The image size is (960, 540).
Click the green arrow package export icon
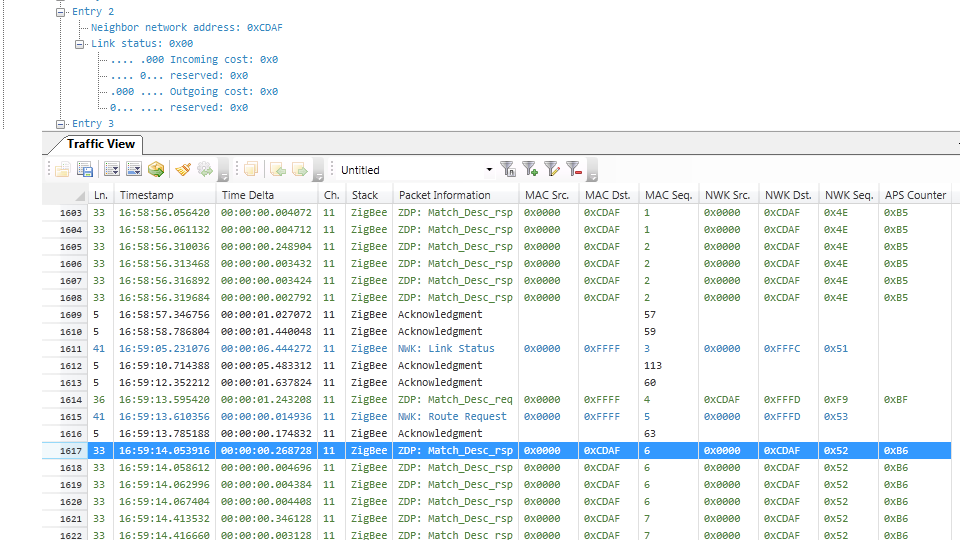tap(156, 170)
